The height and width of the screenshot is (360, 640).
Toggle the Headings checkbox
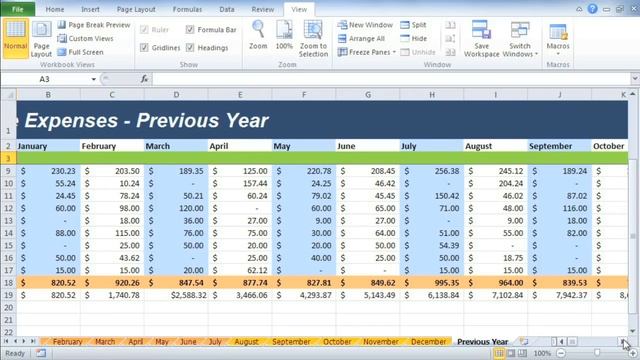click(x=190, y=47)
